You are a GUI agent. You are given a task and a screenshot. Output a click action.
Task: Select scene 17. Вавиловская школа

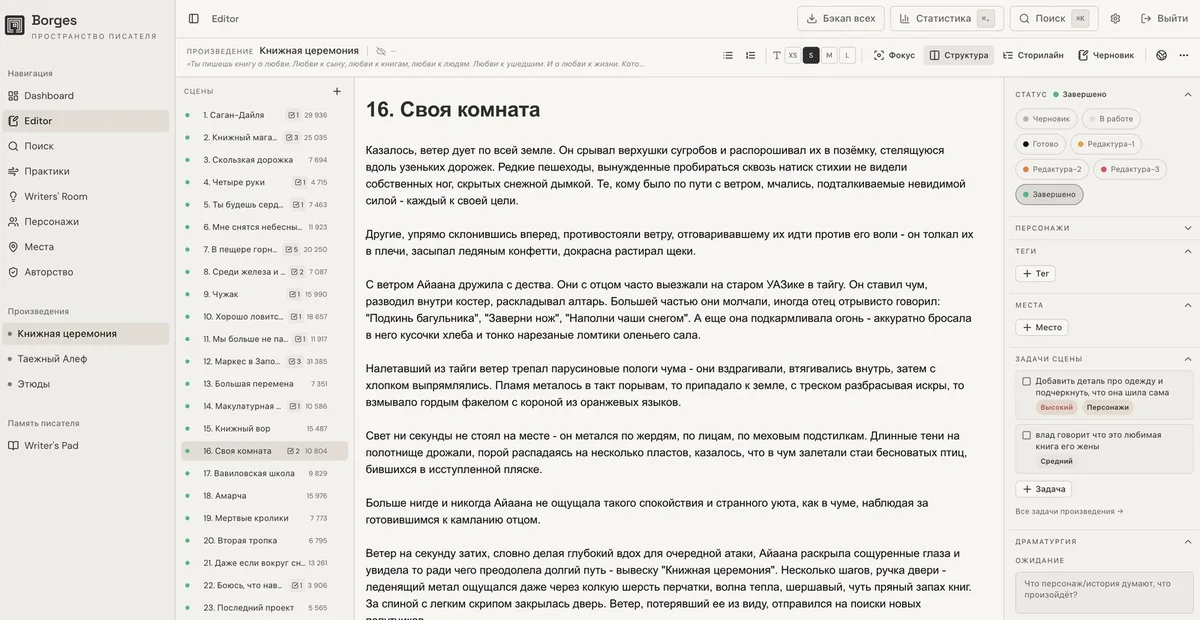264,474
